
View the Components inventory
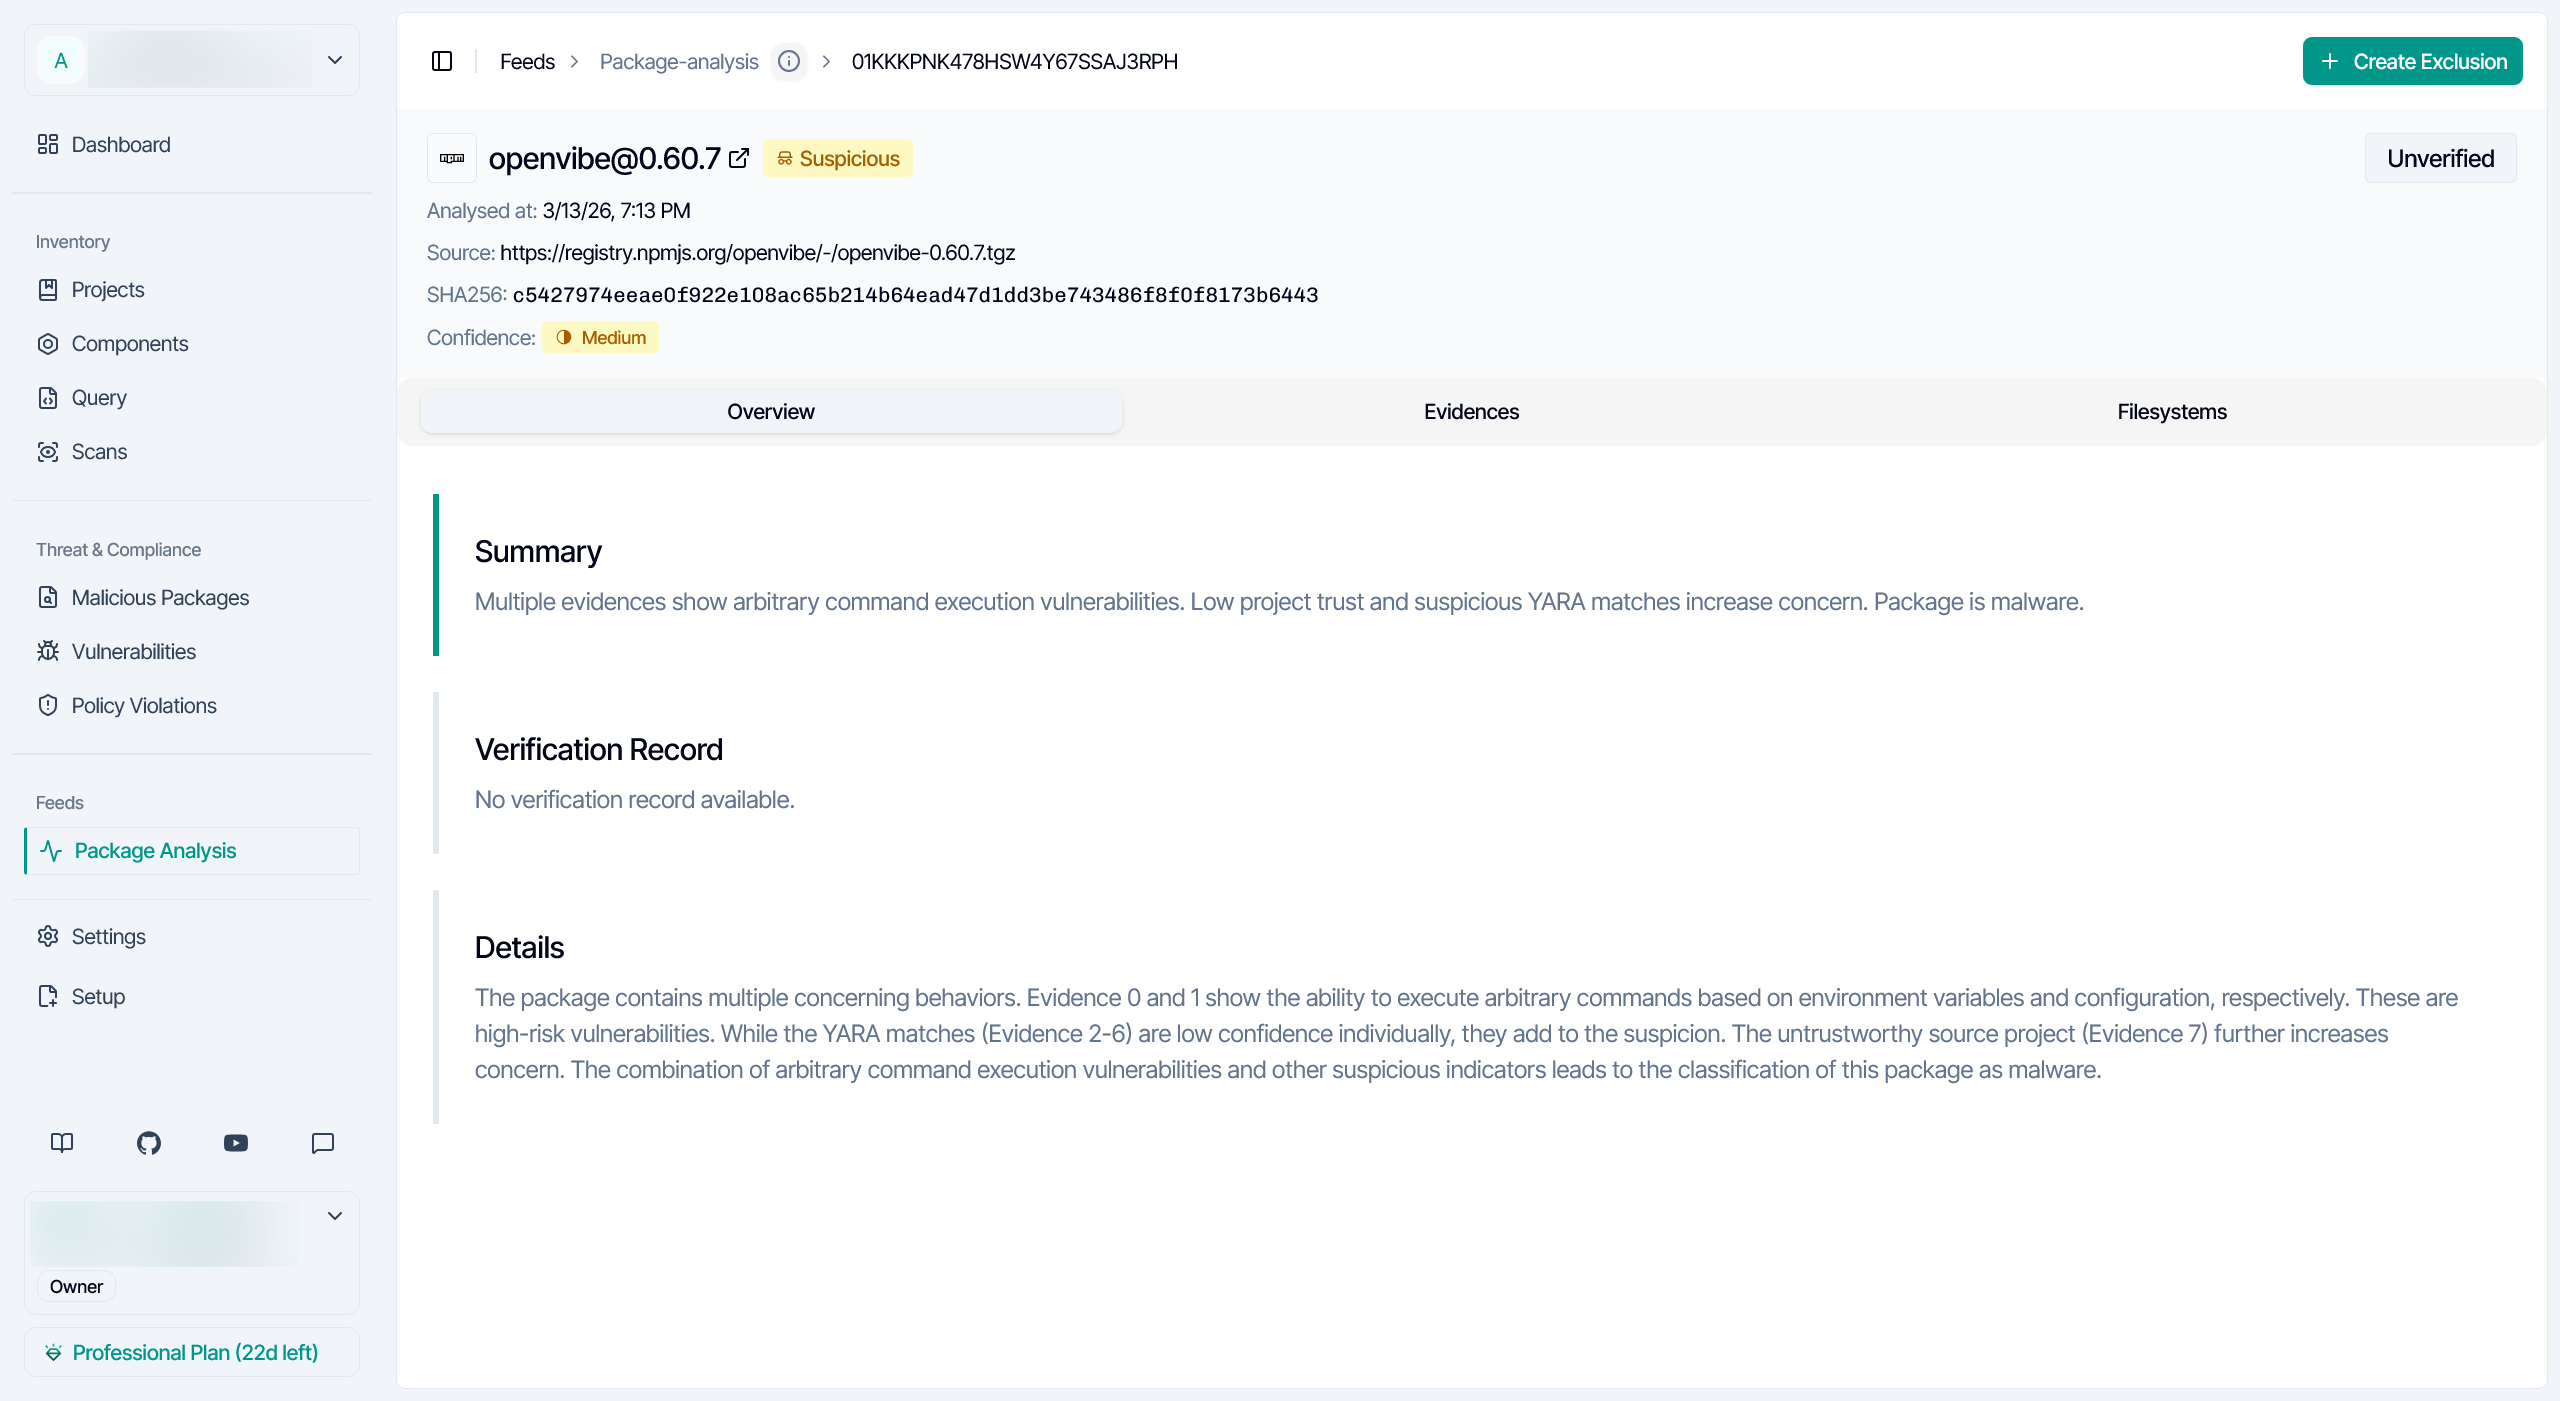130,343
